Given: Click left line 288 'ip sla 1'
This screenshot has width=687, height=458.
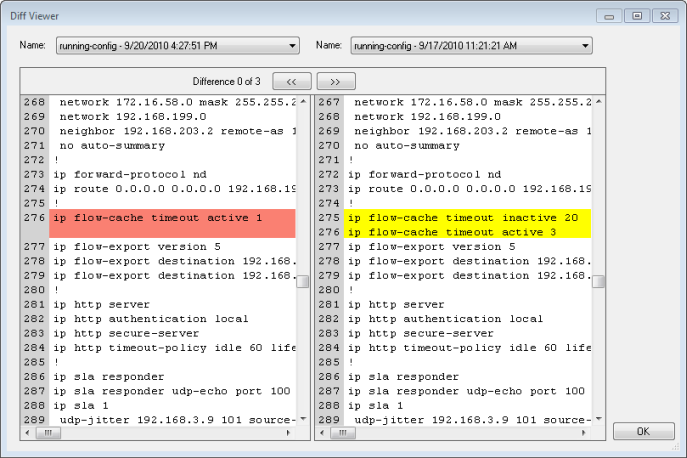Looking at the screenshot, I should coord(81,406).
